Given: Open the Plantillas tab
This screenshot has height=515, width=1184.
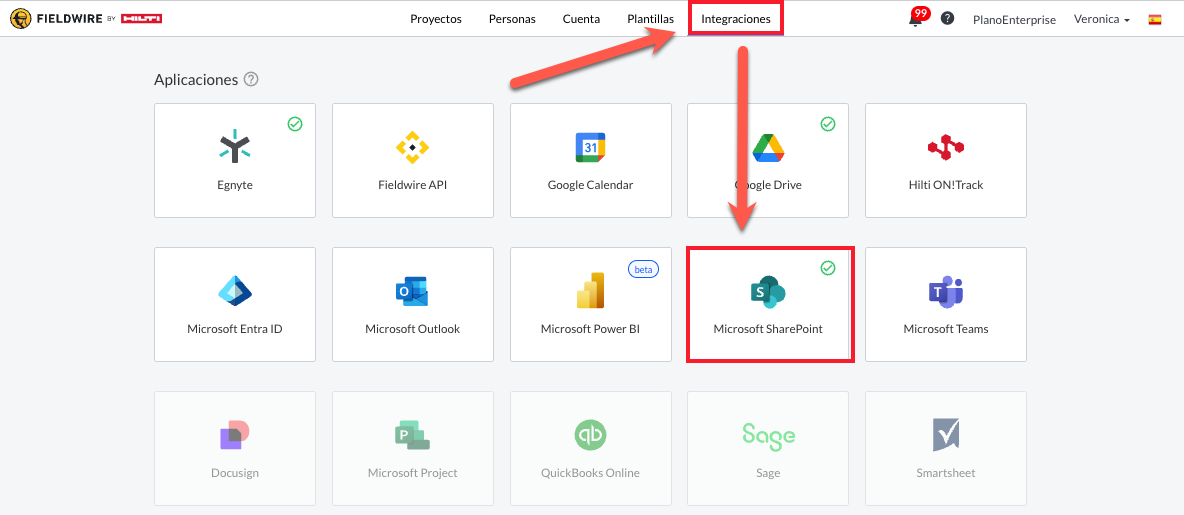Looking at the screenshot, I should point(650,20).
